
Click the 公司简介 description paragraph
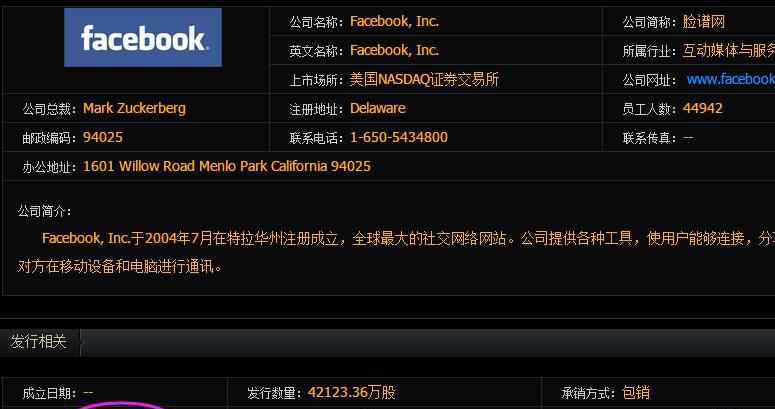(395, 253)
